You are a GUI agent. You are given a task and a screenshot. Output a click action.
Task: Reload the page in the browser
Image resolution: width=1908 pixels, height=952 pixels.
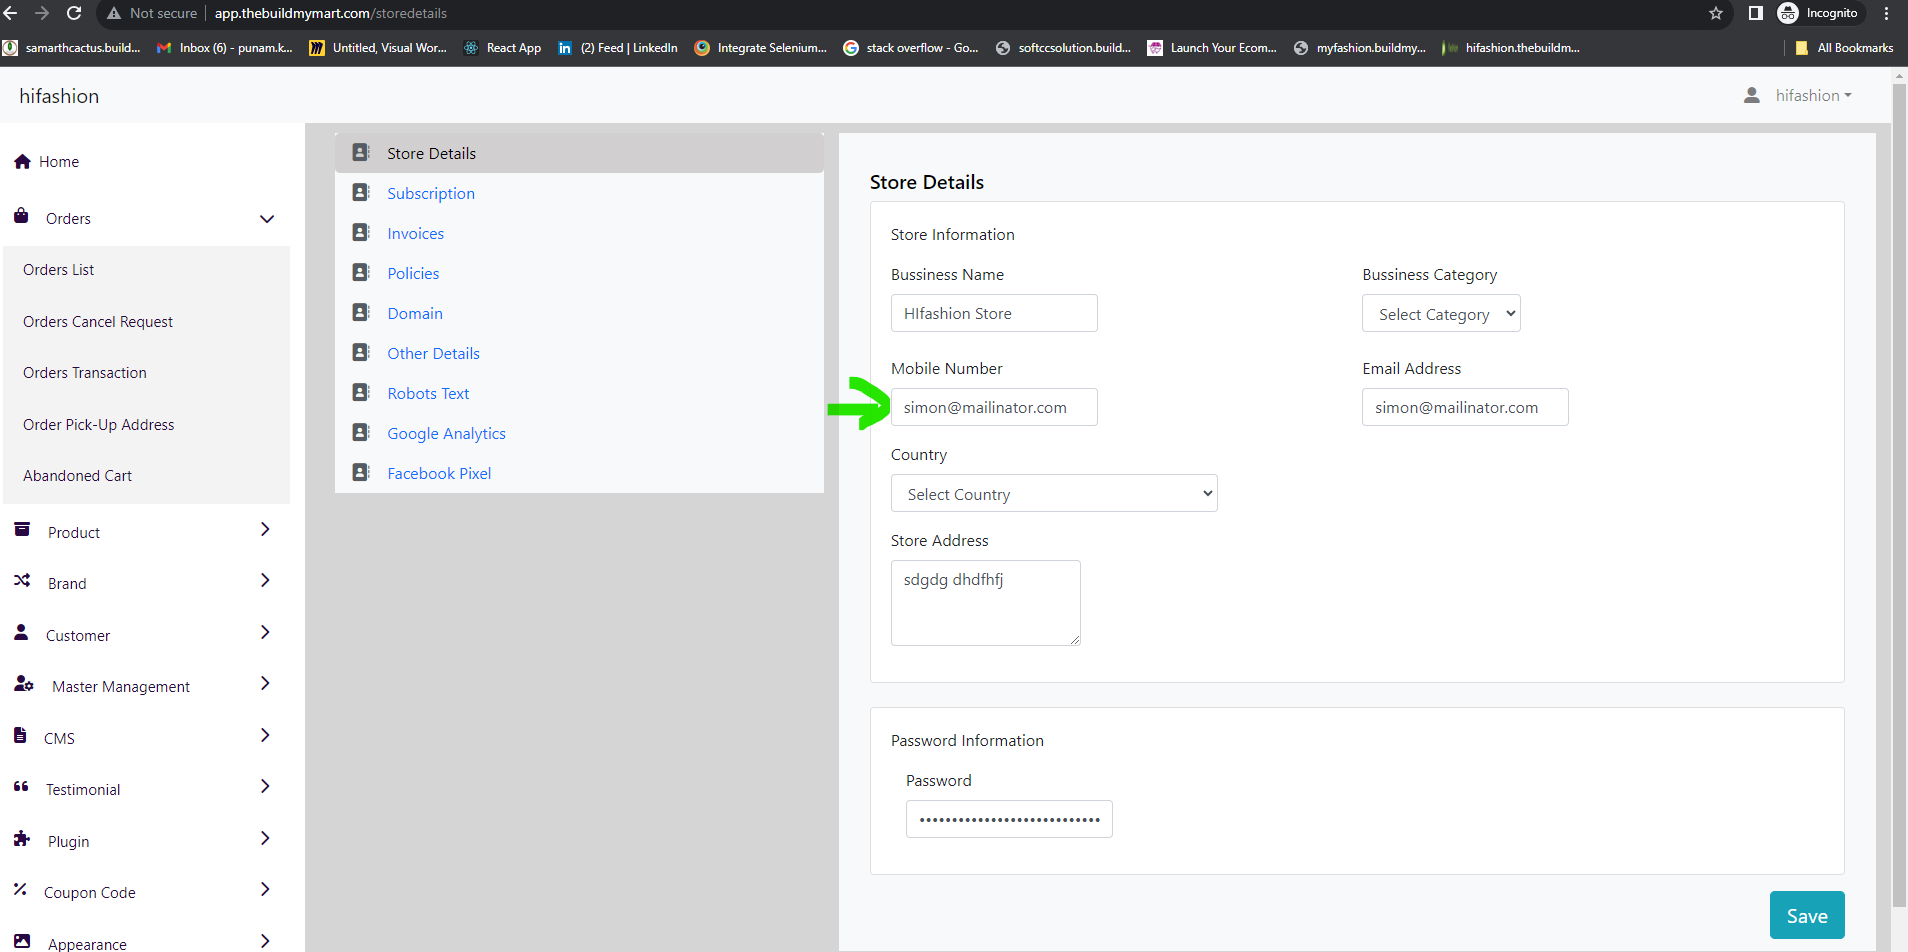coord(74,13)
